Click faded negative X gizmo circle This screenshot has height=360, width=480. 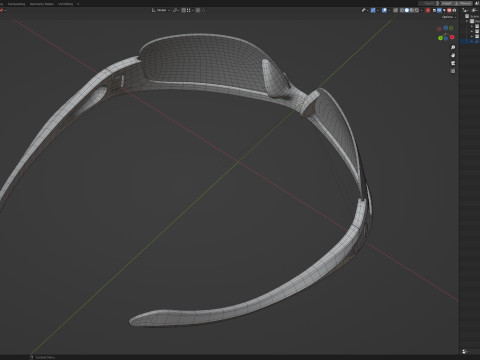[x=439, y=29]
